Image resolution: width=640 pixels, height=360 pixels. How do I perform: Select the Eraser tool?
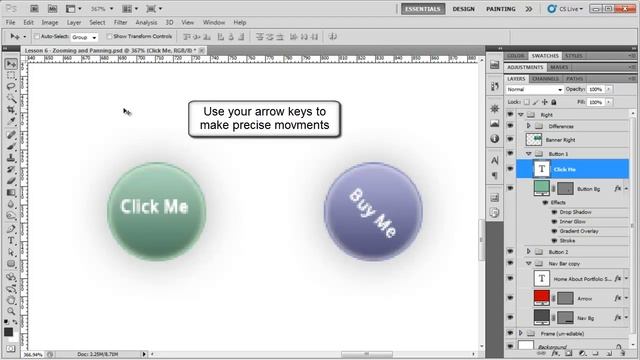pos(11,180)
